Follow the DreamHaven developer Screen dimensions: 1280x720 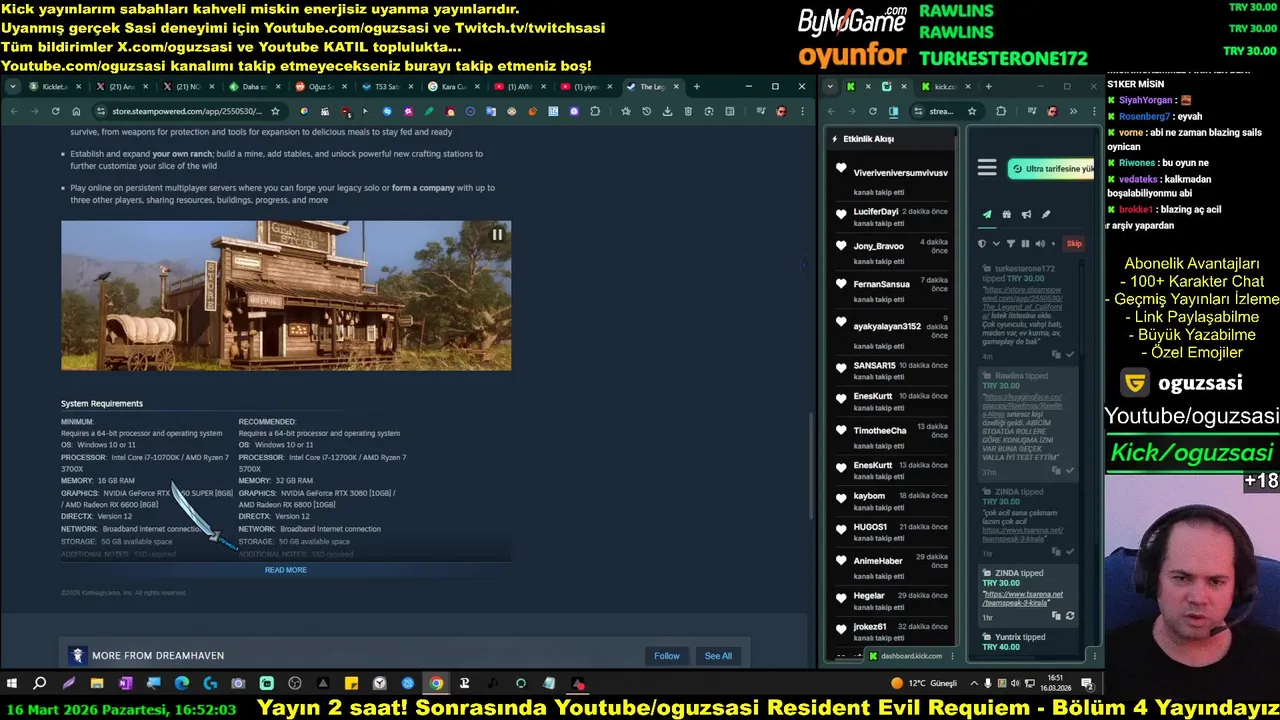[x=667, y=656]
